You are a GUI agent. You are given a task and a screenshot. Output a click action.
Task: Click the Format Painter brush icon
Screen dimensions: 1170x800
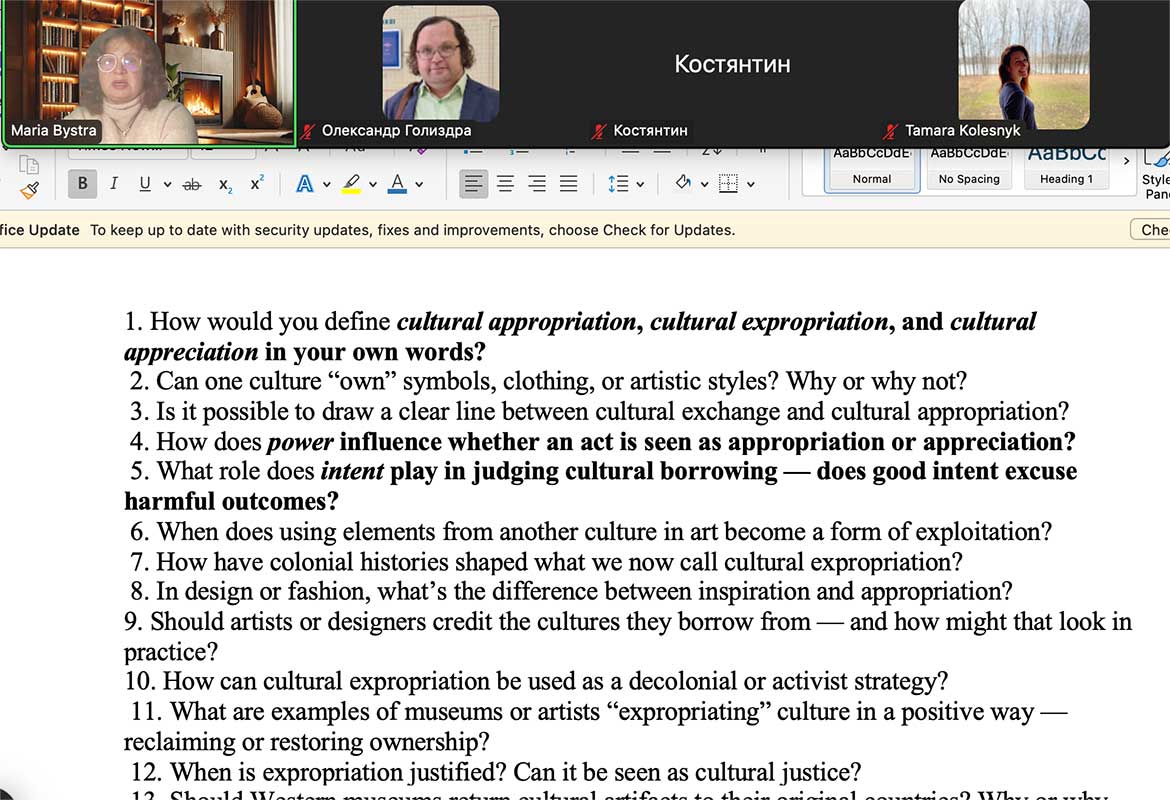29,188
